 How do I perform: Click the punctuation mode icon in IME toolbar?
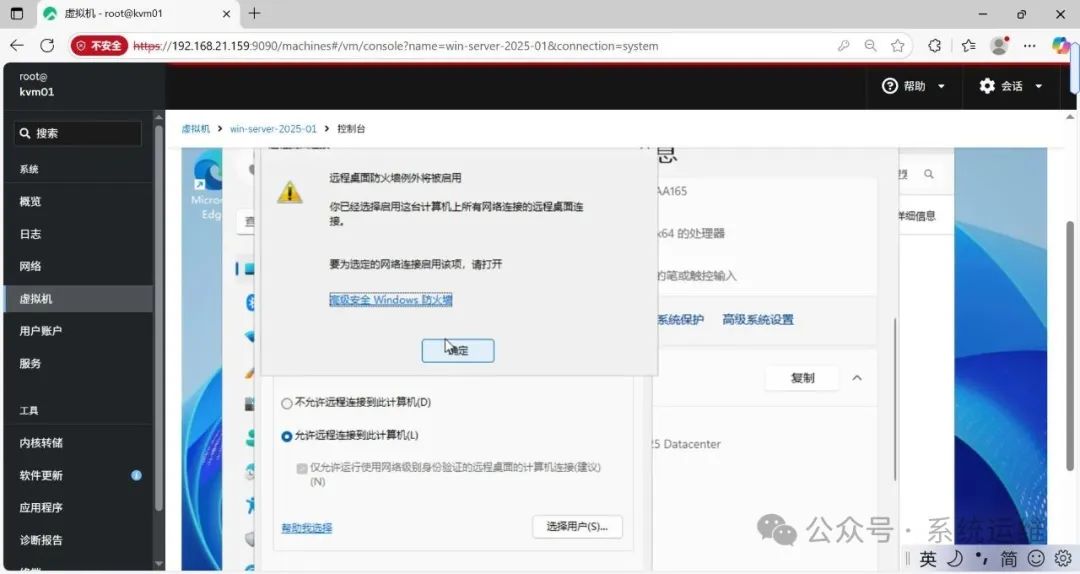coord(982,558)
